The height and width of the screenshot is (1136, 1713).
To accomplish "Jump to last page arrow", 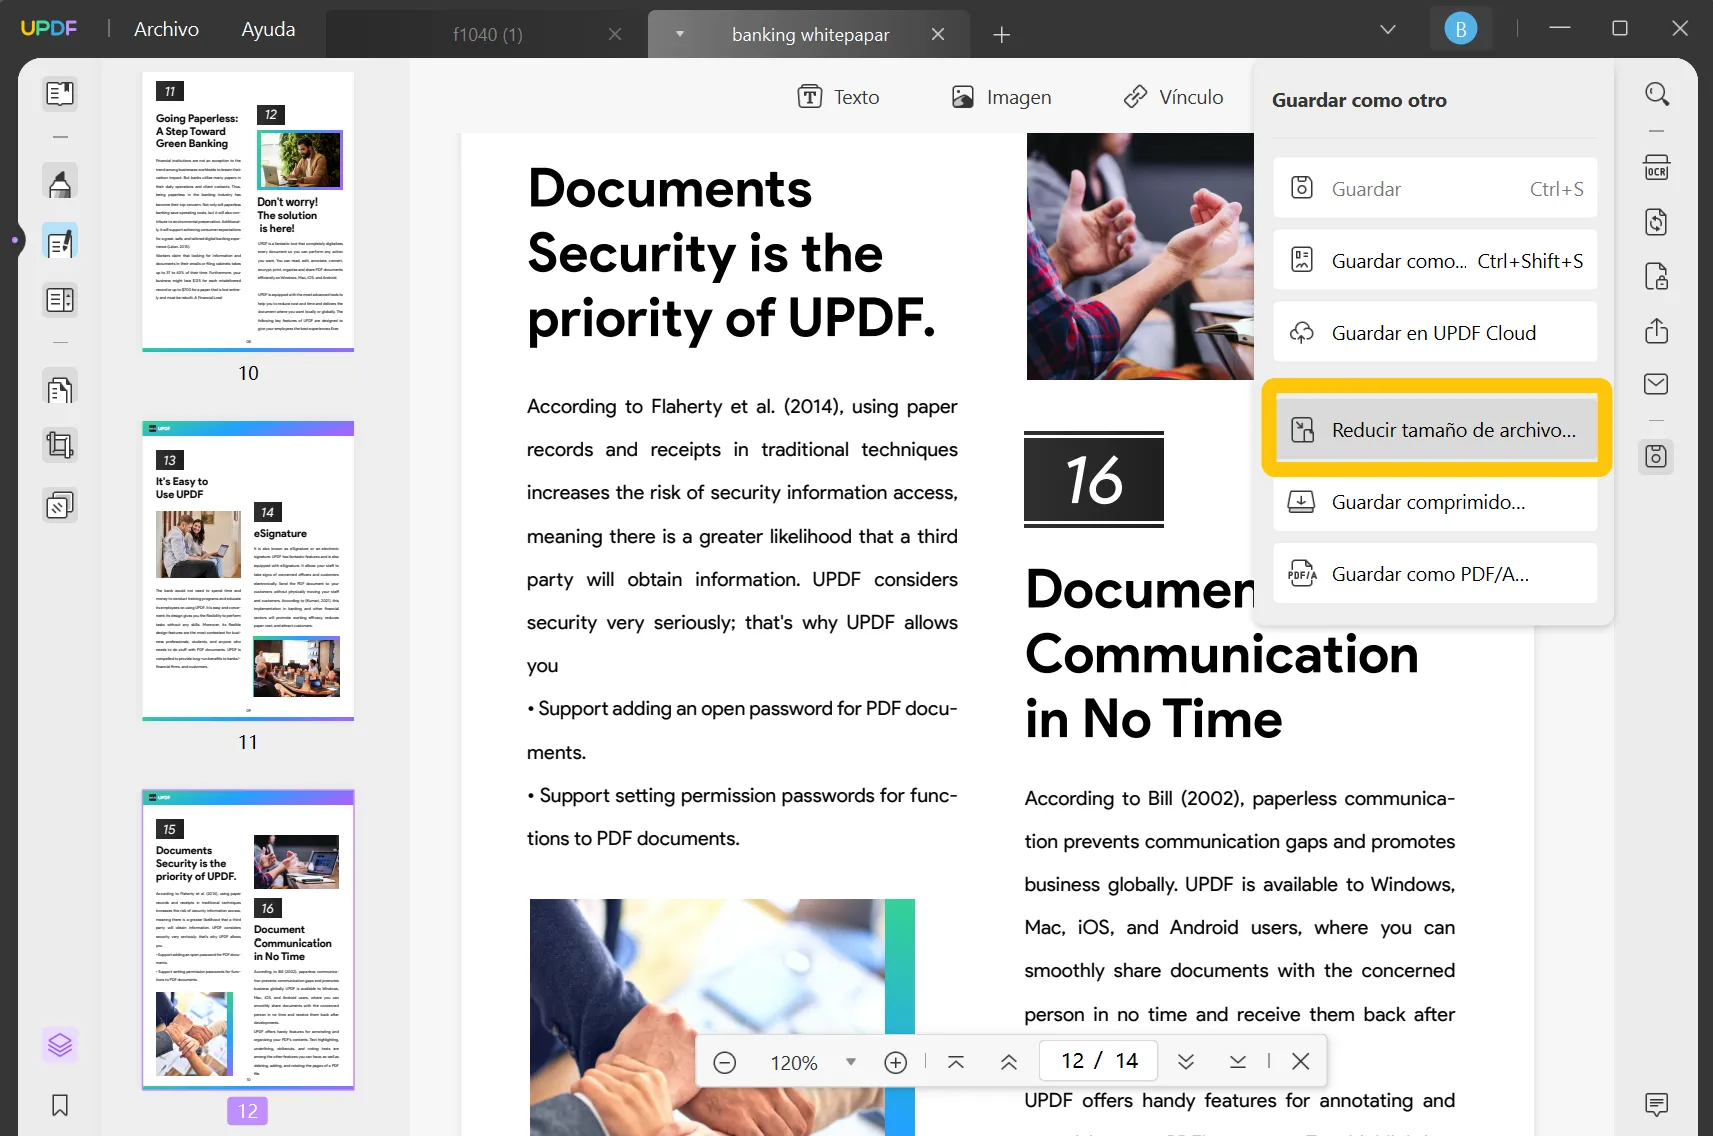I will point(1238,1062).
